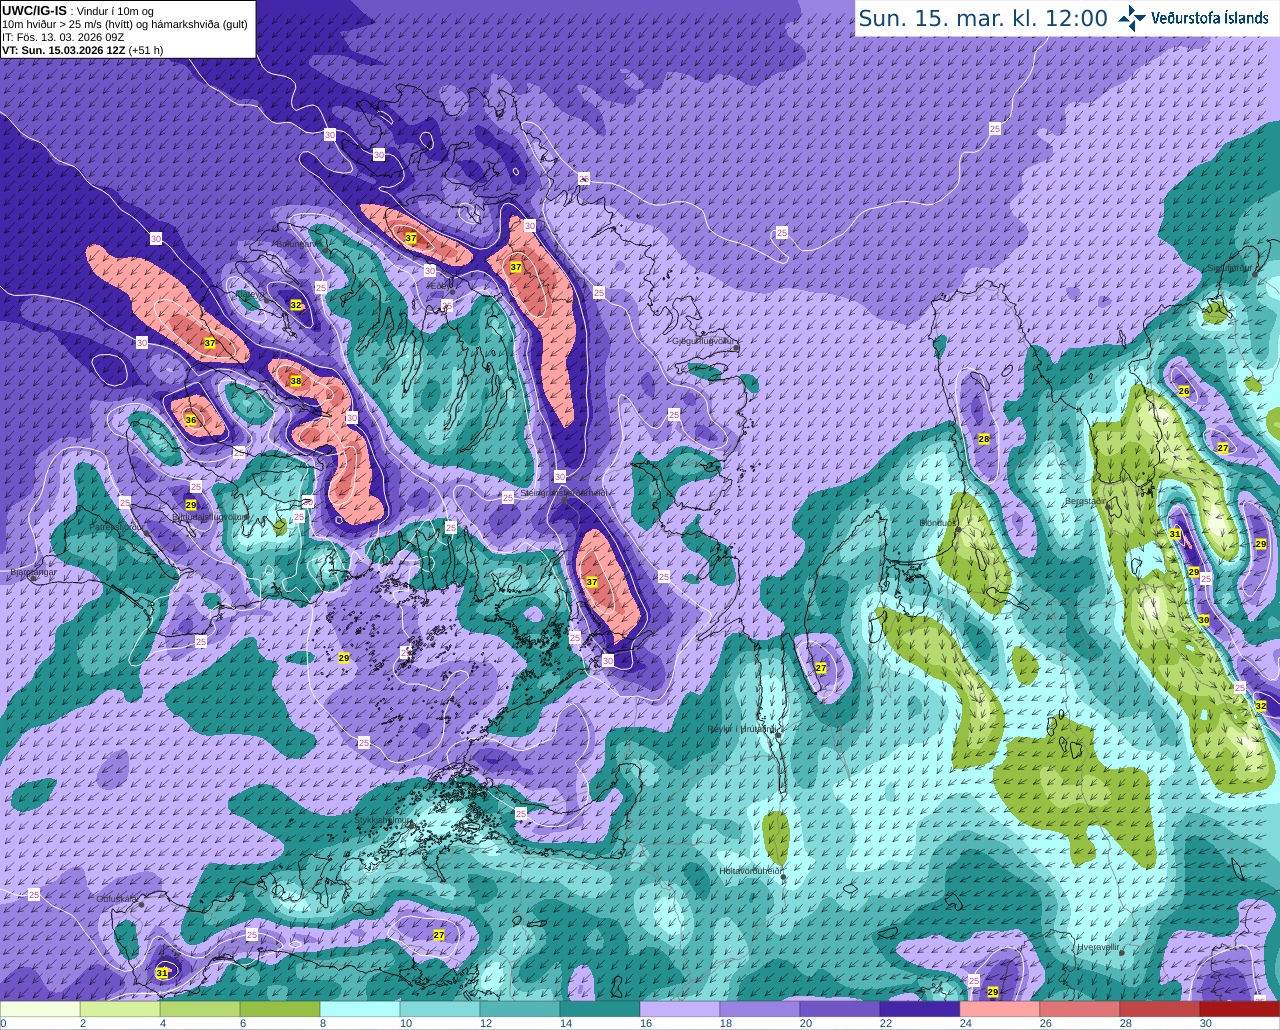Pick the dark red 30+ m/s legend swatch
Image resolution: width=1280 pixels, height=1030 pixels.
click(x=1240, y=1009)
